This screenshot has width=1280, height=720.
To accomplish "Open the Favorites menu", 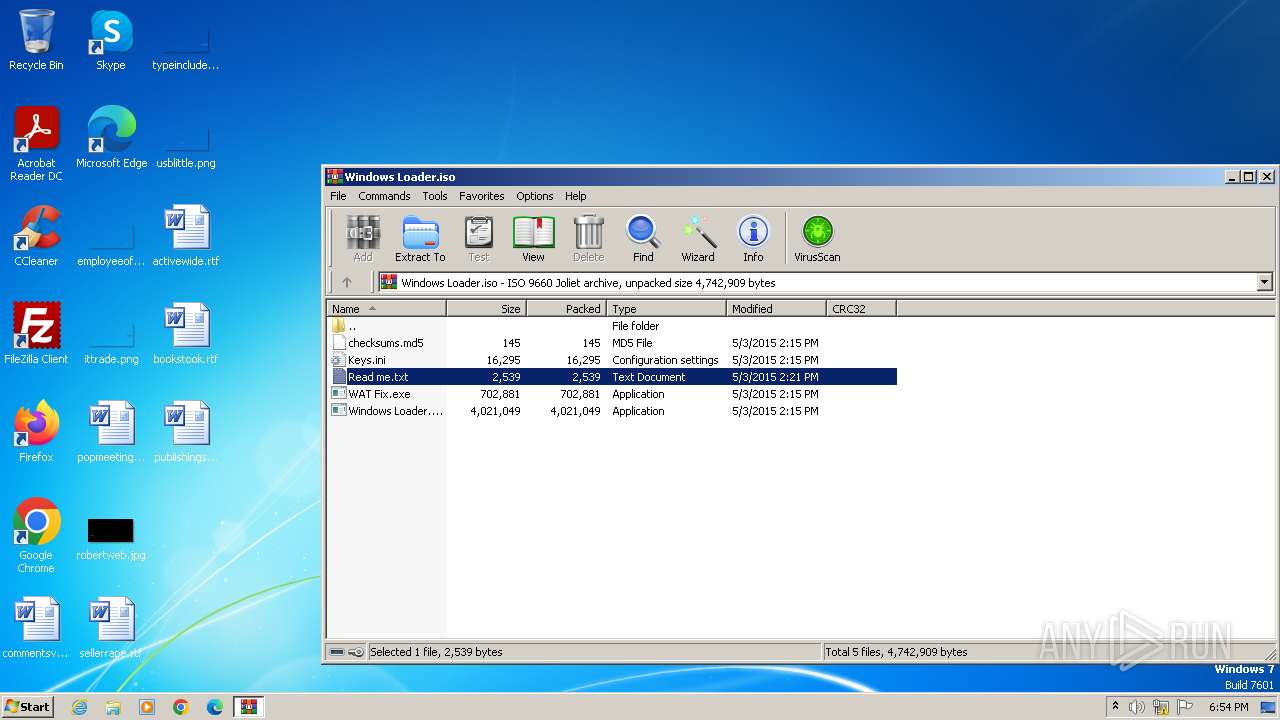I will click(x=482, y=196).
